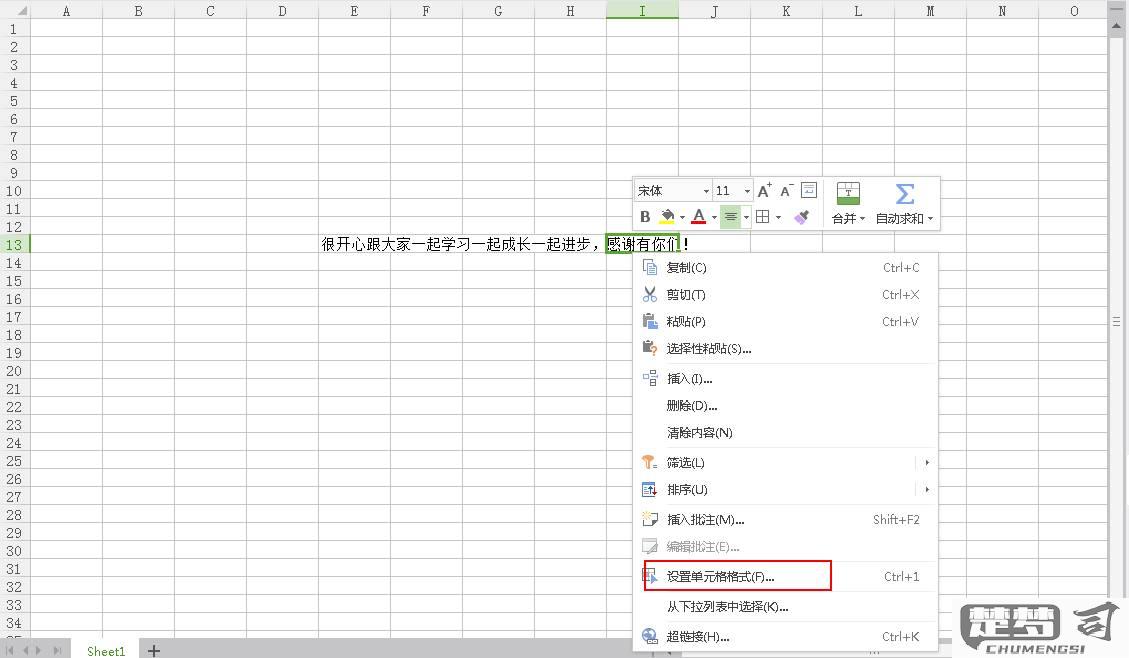Viewport: 1129px width, 658px height.
Task: Open 设置单元格格式(F)... format cells
Action: 785,577
